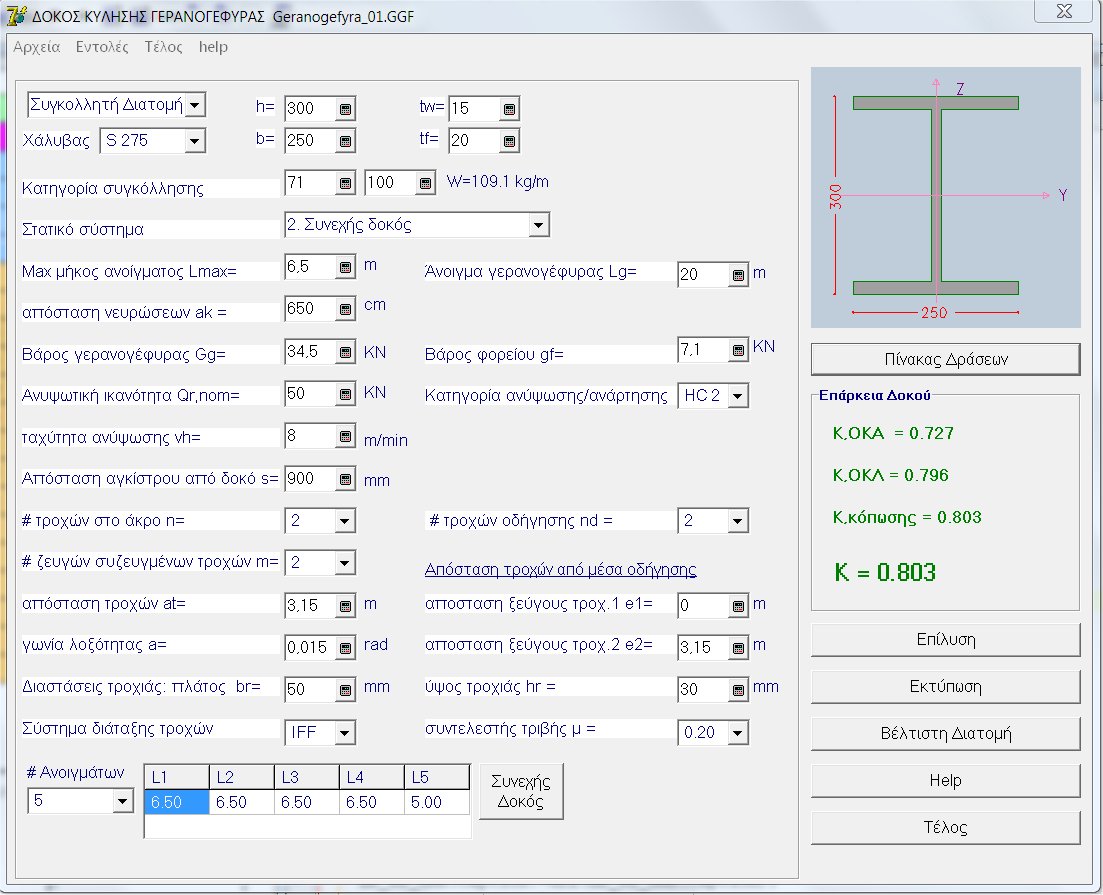This screenshot has height=895, width=1103.
Task: Open the Αρχεία menu
Action: (36, 47)
